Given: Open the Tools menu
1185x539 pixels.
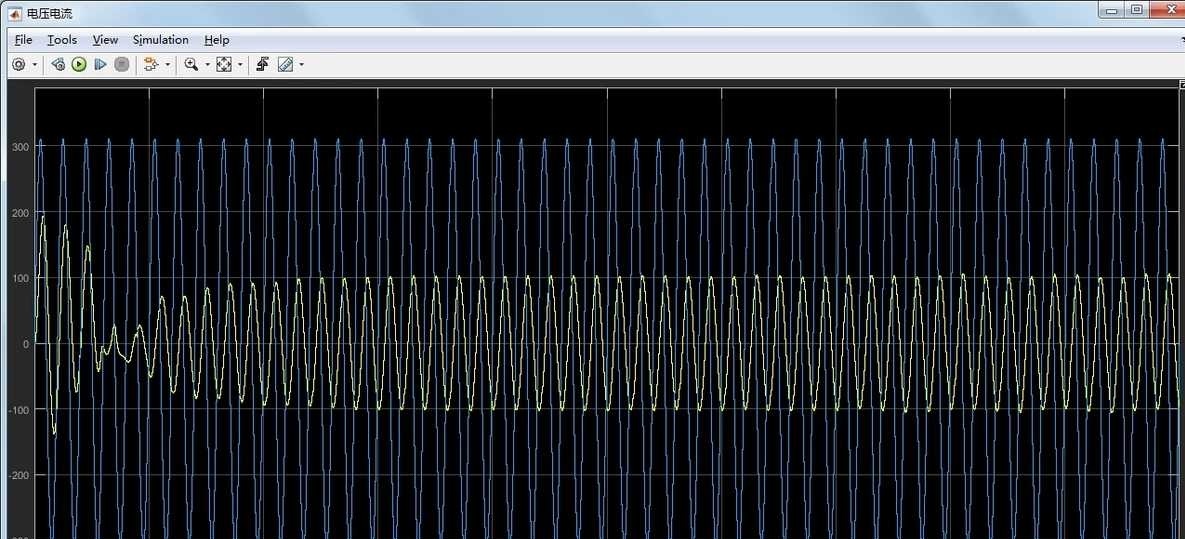Looking at the screenshot, I should coord(62,40).
